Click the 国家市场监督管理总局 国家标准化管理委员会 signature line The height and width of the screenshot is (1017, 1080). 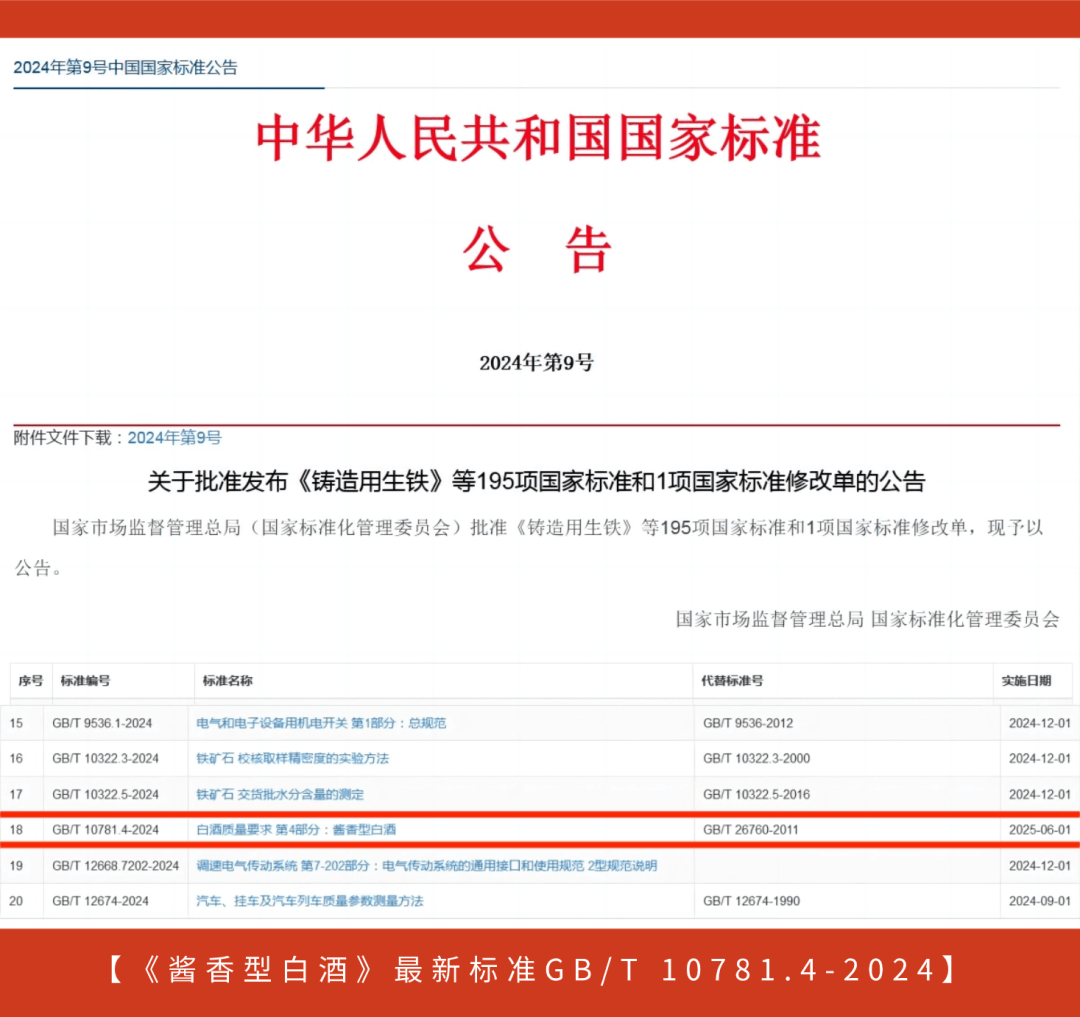click(867, 619)
